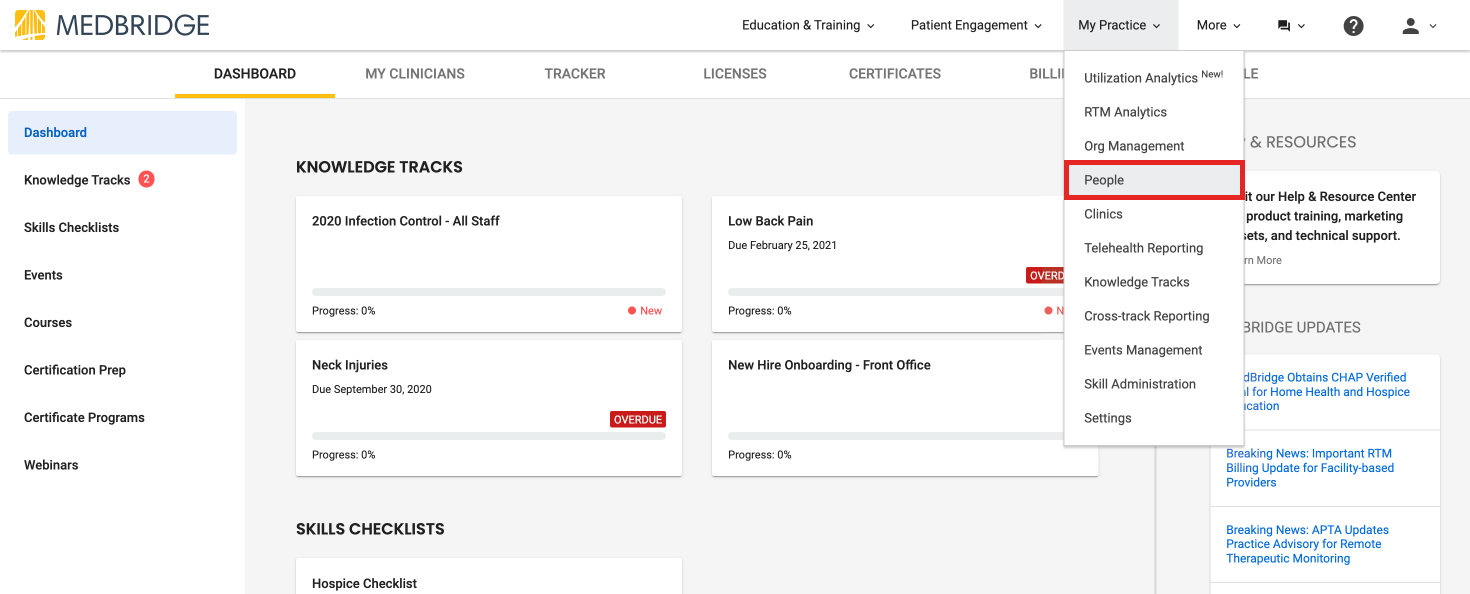
Task: Select Dashboard in left sidebar
Action: coord(122,132)
